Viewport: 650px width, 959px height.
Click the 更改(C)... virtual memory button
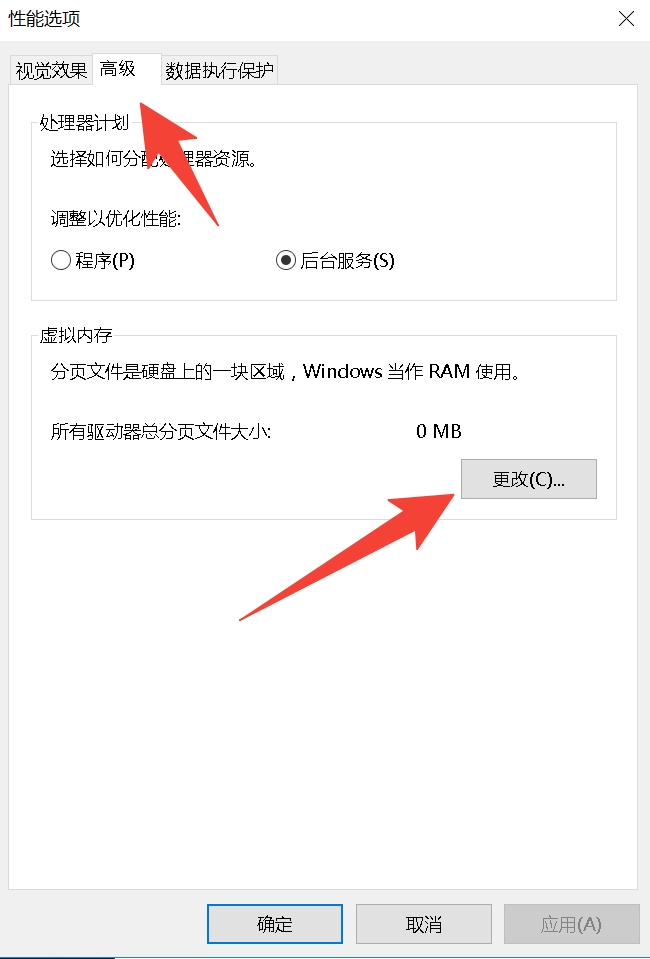tap(528, 479)
